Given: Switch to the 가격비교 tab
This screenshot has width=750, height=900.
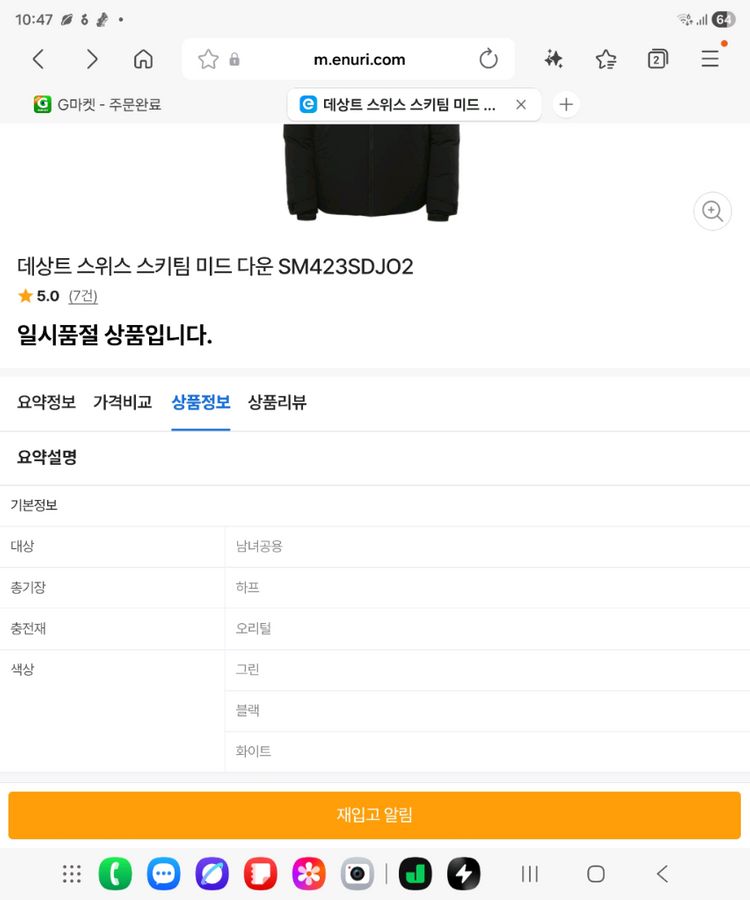Looking at the screenshot, I should click(x=122, y=402).
